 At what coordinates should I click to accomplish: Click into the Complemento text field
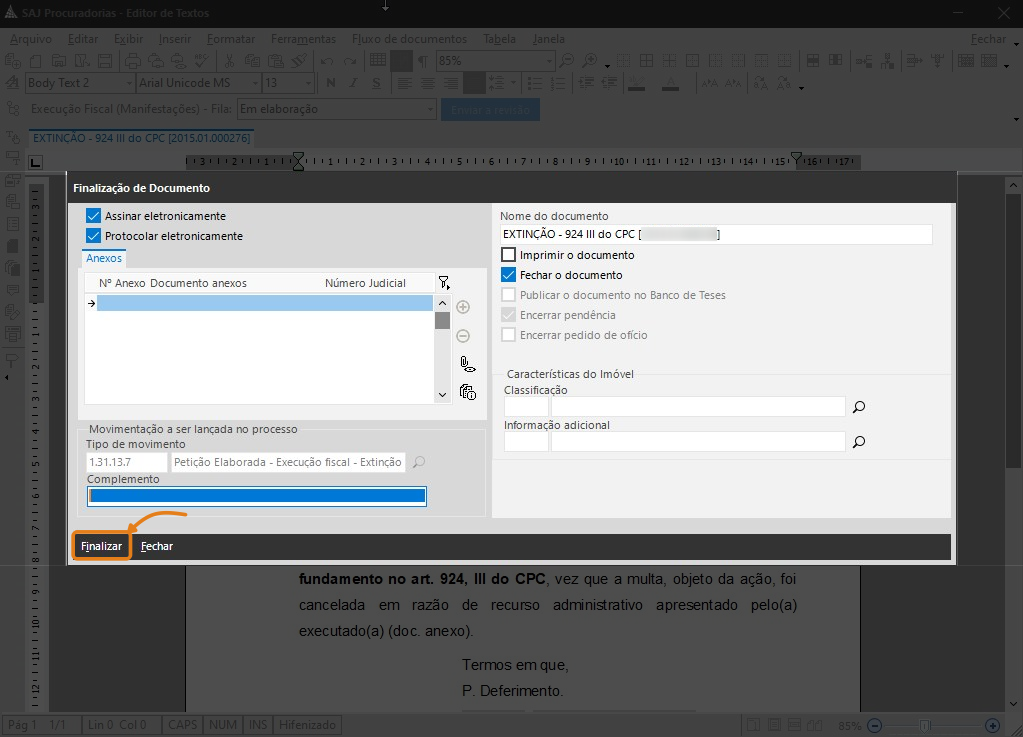257,496
